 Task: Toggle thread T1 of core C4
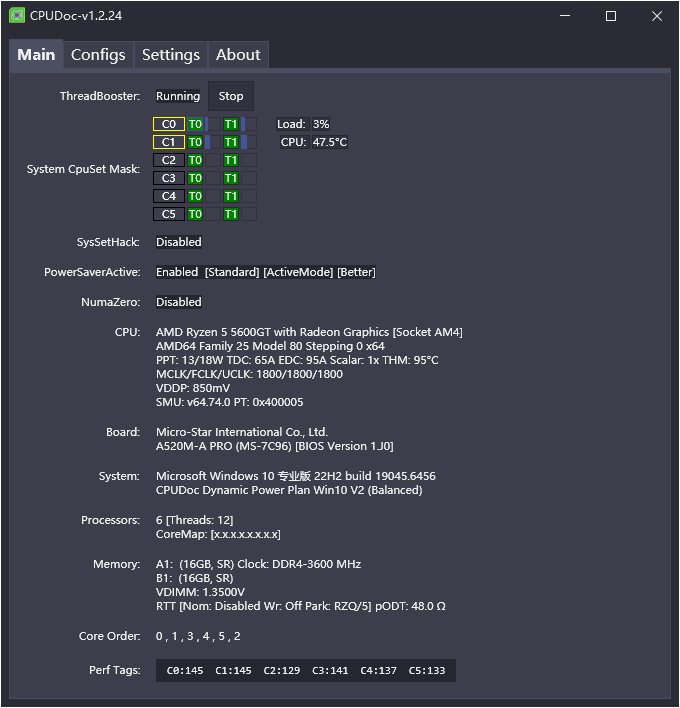pos(231,196)
